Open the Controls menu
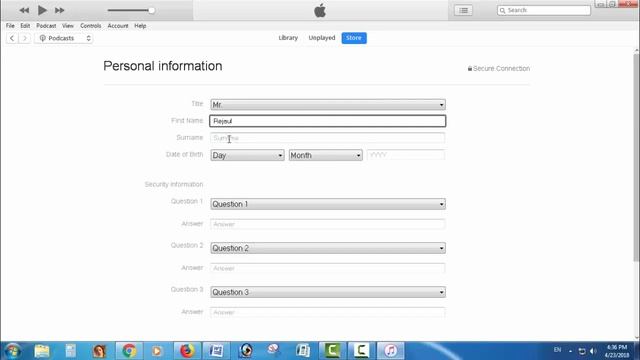Viewport: 640px width, 360px height. click(91, 26)
